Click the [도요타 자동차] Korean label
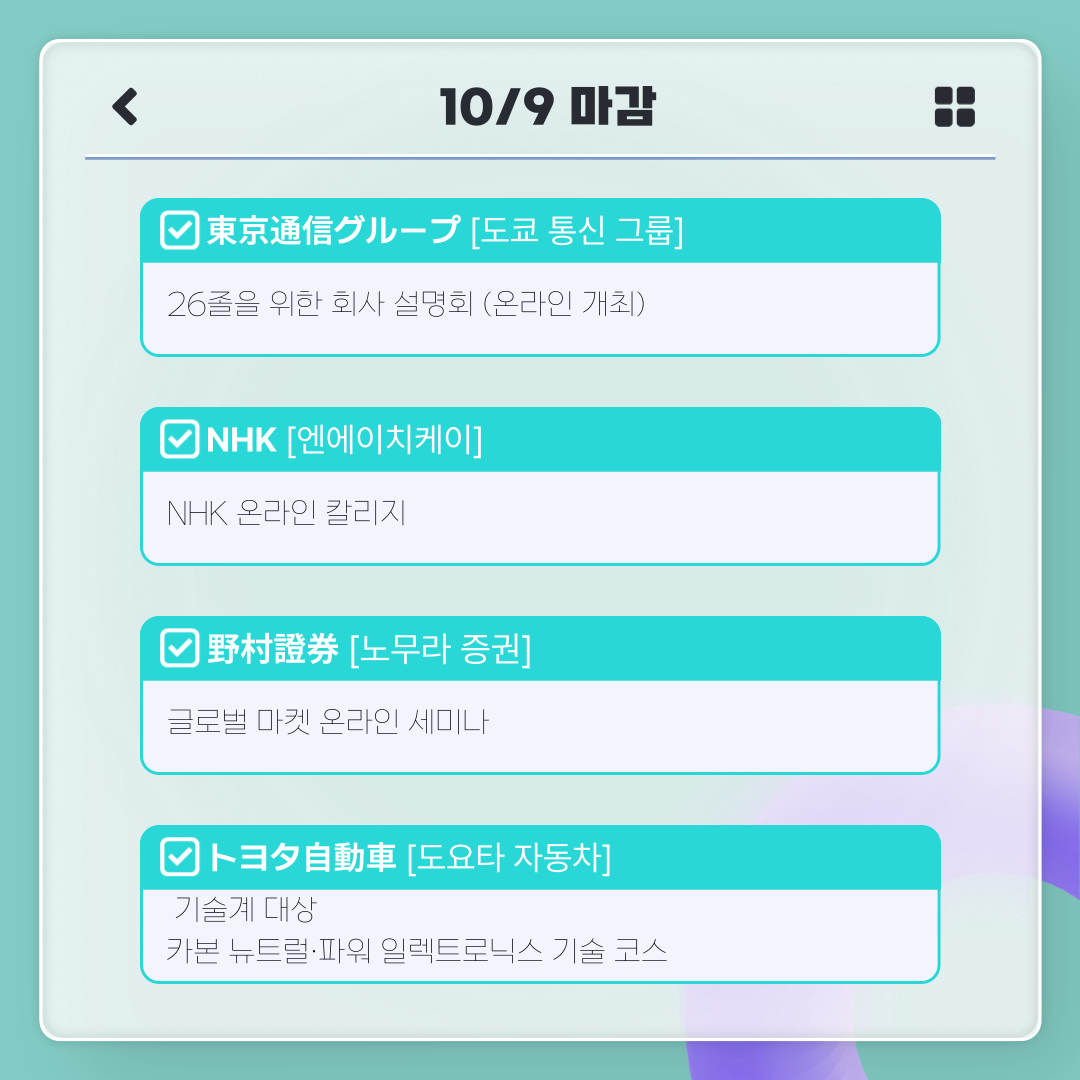This screenshot has width=1080, height=1080. [510, 858]
